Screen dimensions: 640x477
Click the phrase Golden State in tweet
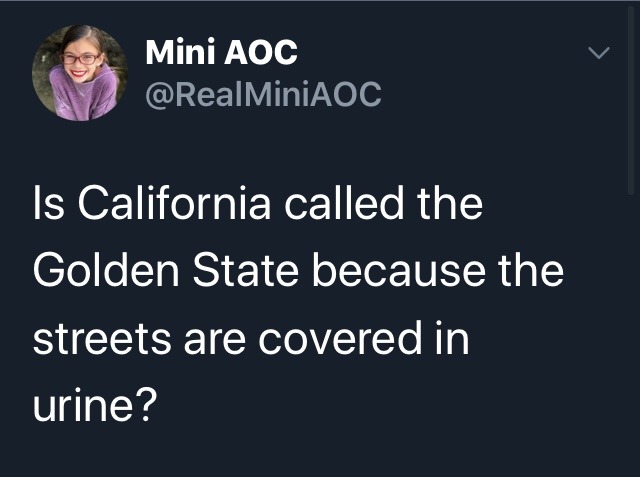coord(166,270)
